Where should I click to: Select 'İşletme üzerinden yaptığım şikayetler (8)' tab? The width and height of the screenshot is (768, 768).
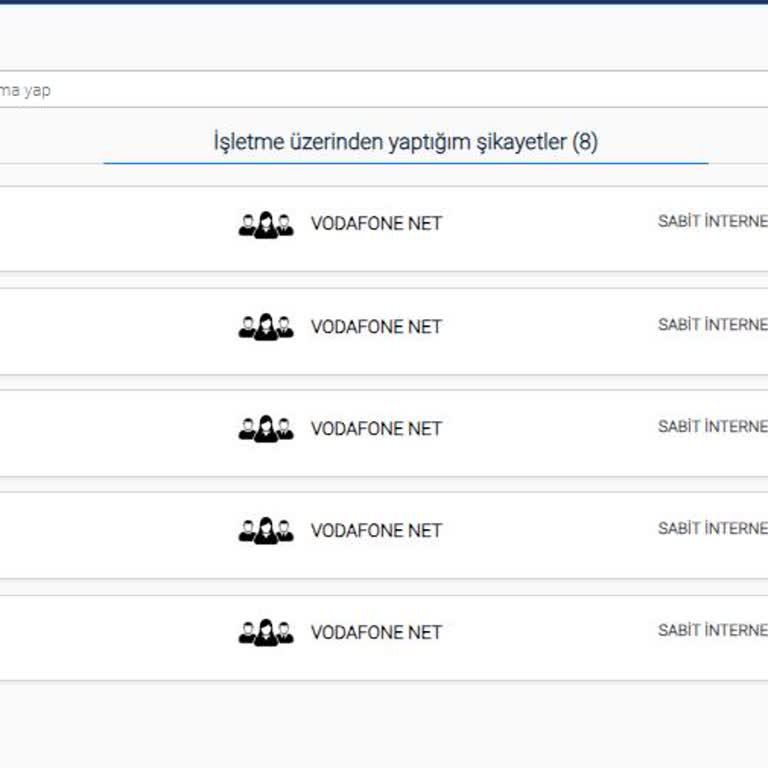click(x=406, y=142)
